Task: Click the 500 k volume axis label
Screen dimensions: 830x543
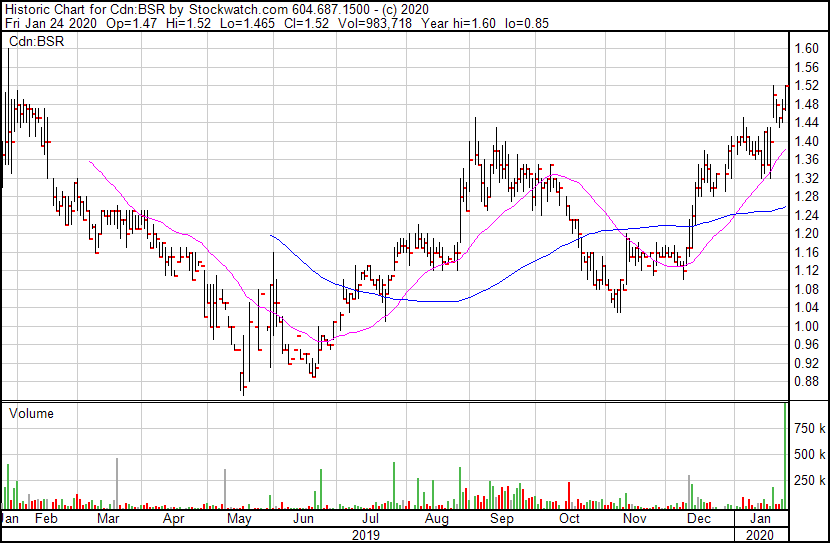Action: point(809,454)
